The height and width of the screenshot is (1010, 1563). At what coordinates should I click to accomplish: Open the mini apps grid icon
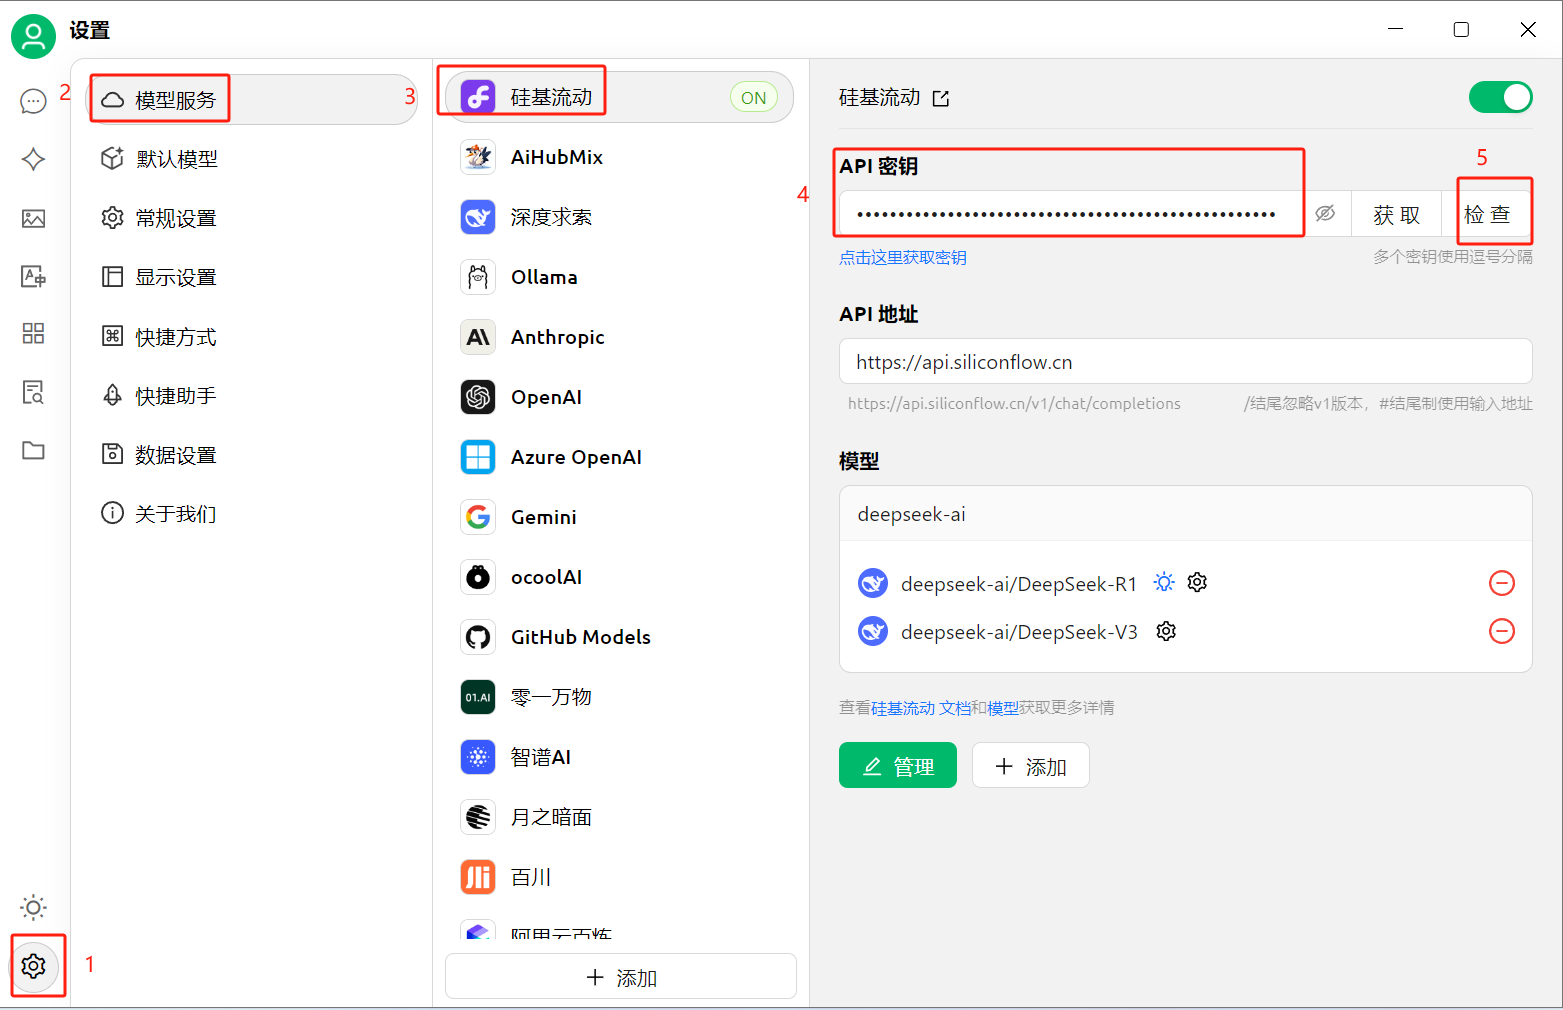click(33, 333)
